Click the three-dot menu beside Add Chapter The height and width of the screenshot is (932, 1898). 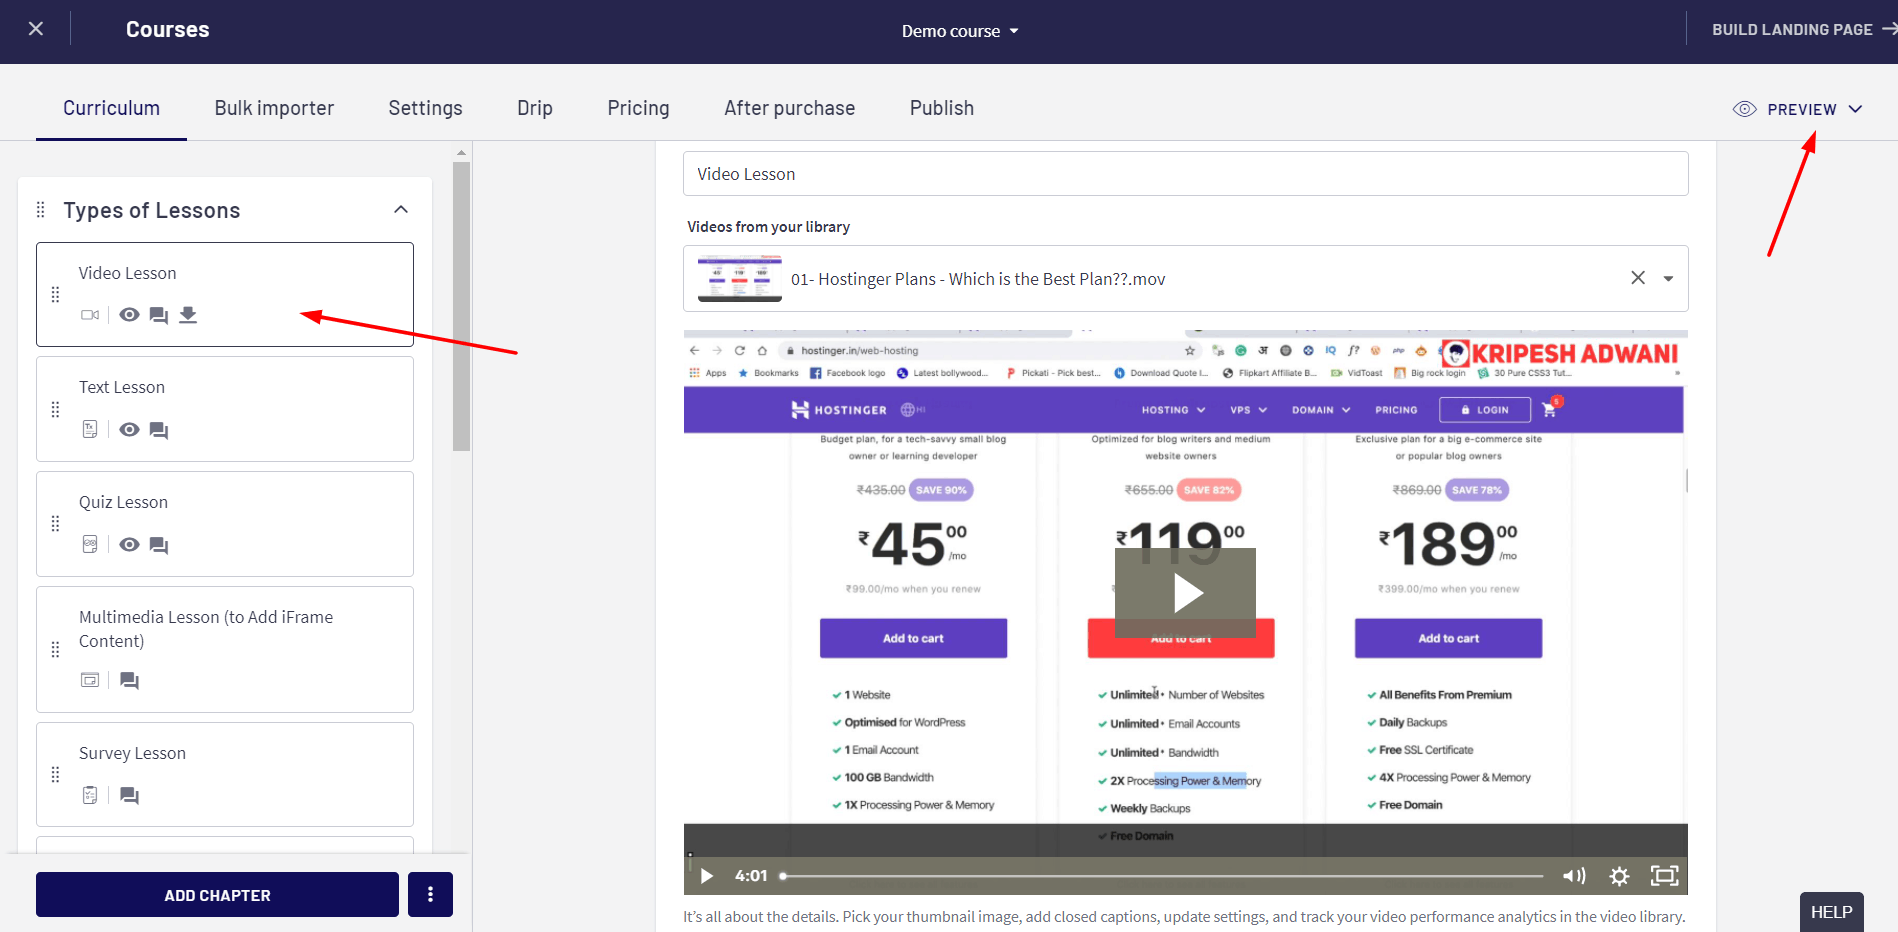[x=430, y=895]
